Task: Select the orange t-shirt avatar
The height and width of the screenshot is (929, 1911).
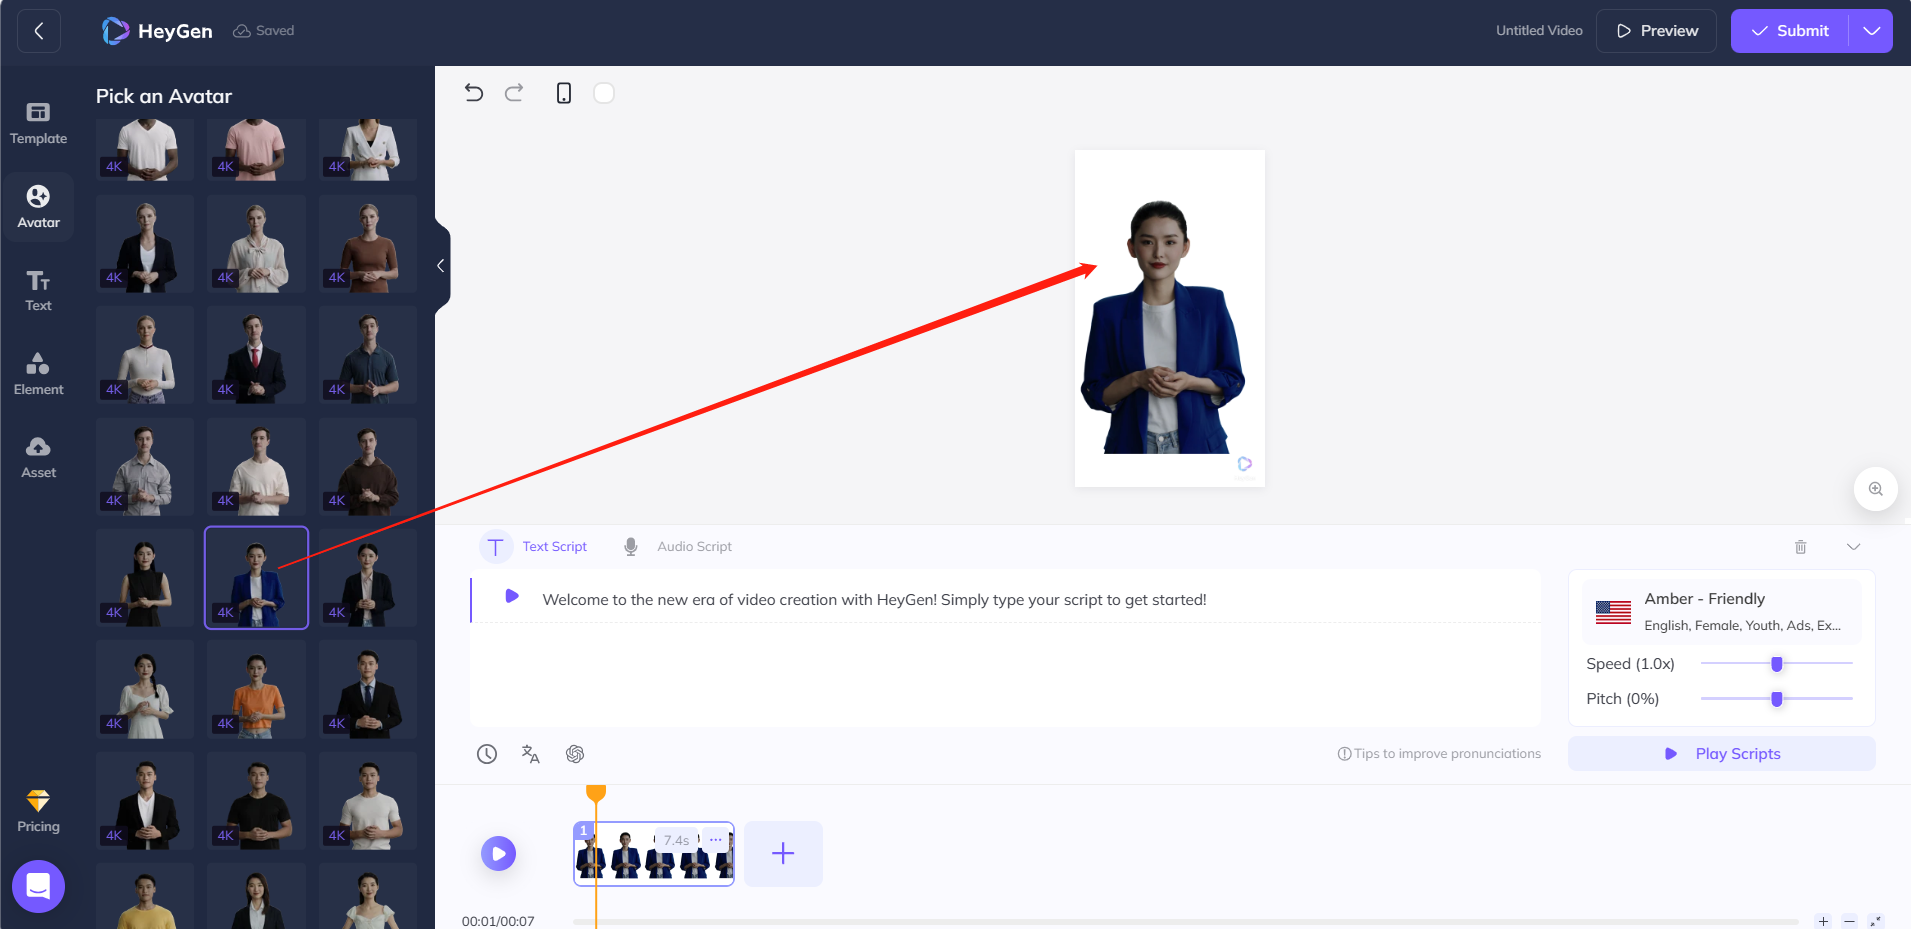Action: click(x=256, y=690)
